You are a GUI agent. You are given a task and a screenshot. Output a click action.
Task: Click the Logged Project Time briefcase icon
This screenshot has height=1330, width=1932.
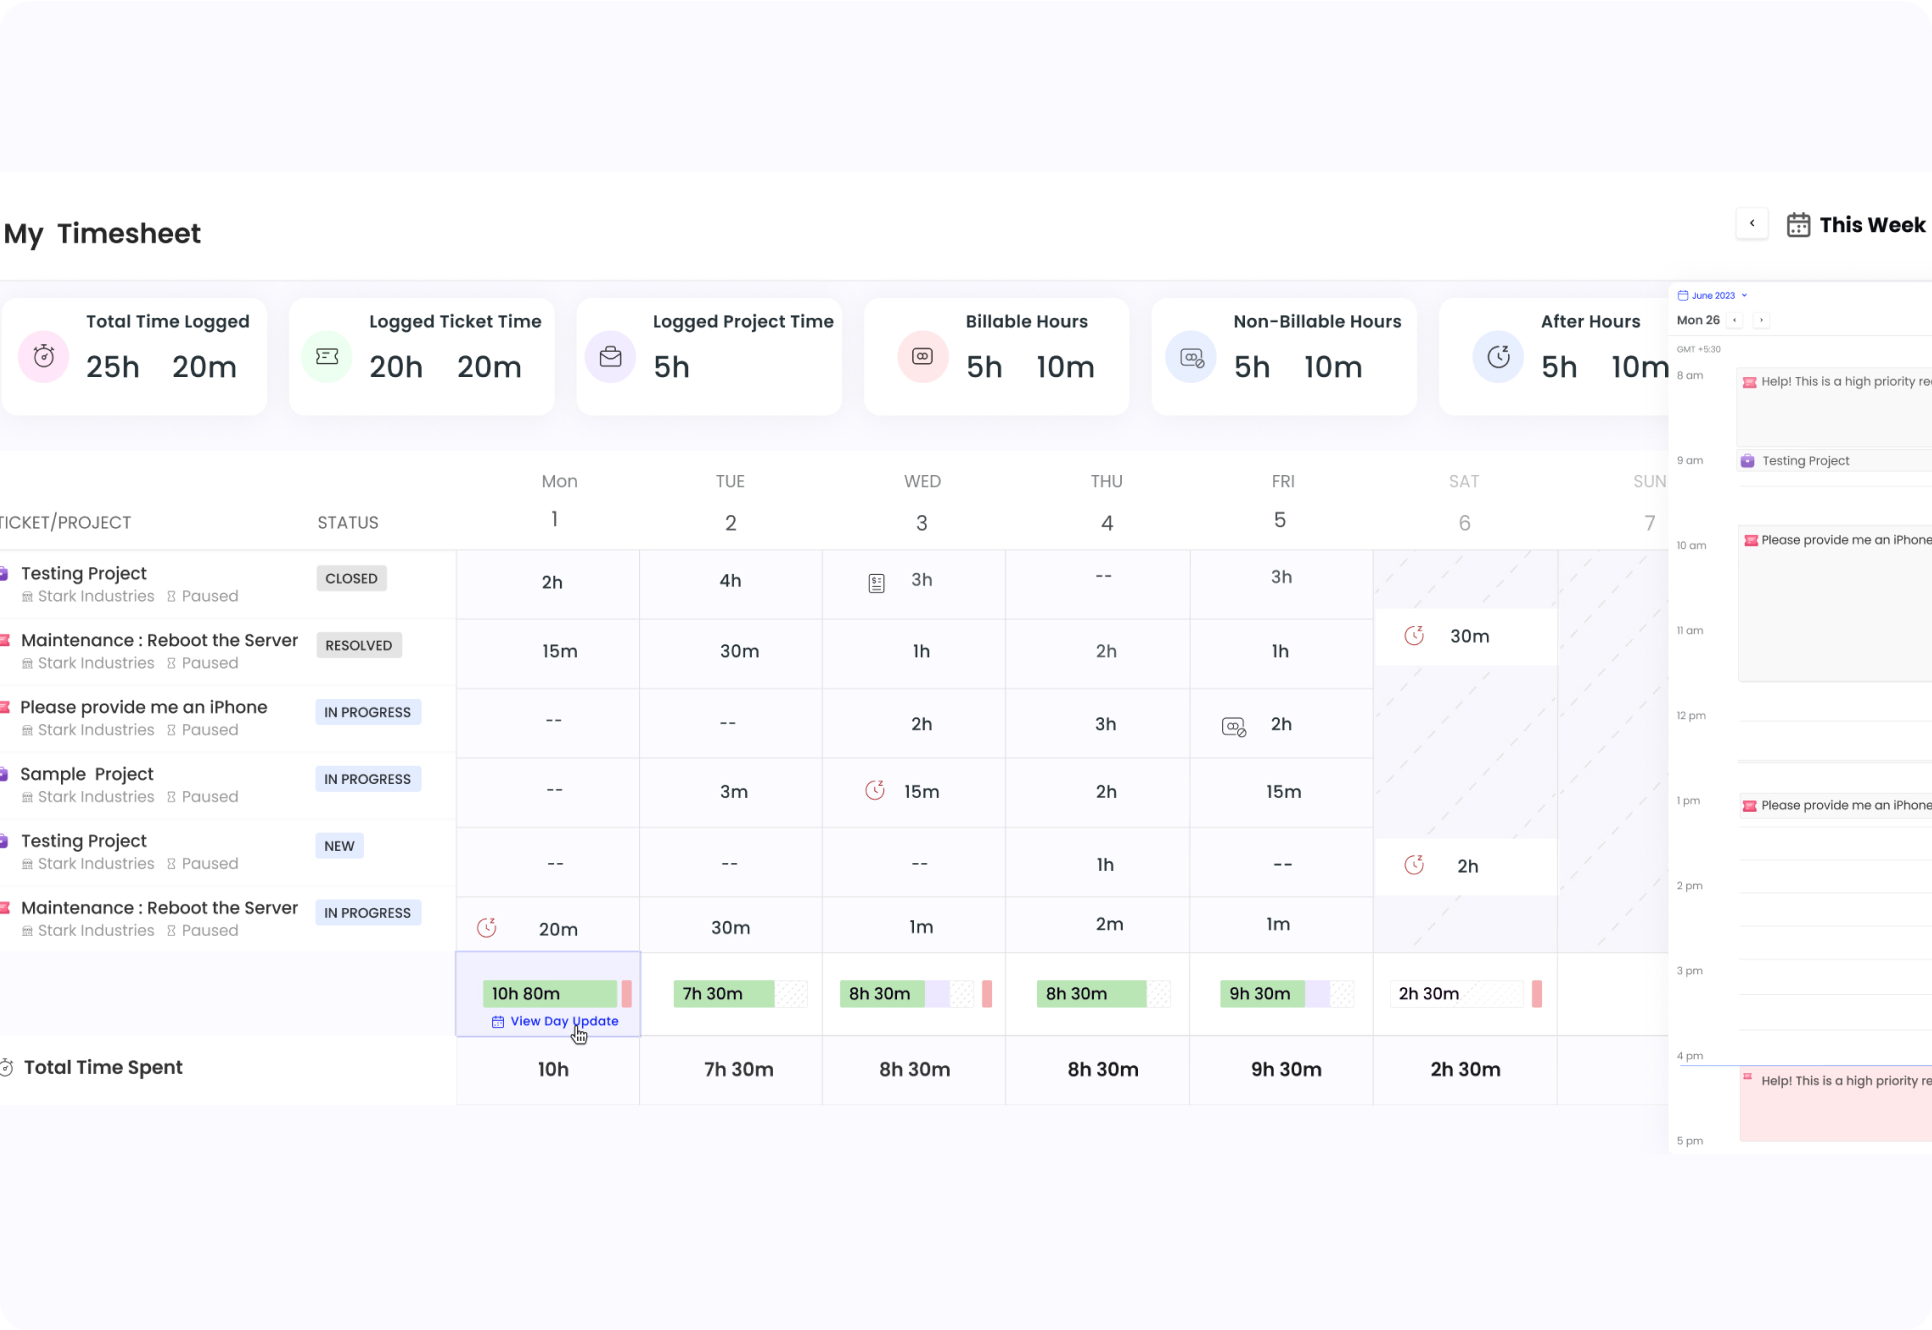(611, 356)
